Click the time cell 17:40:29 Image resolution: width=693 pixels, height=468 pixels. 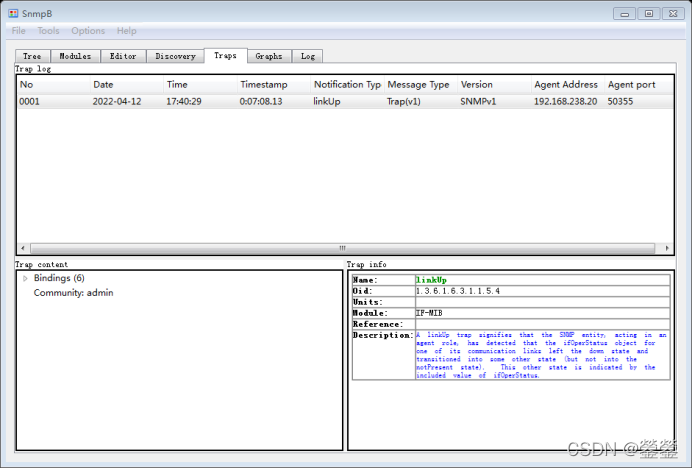click(183, 101)
